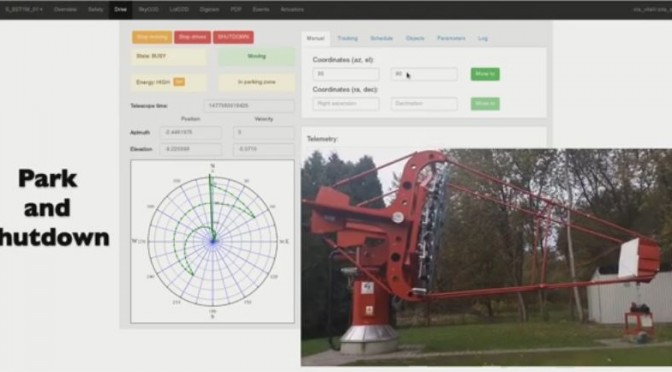The width and height of the screenshot is (672, 372).
Task: Click the red Stop drives button
Action: click(x=192, y=37)
